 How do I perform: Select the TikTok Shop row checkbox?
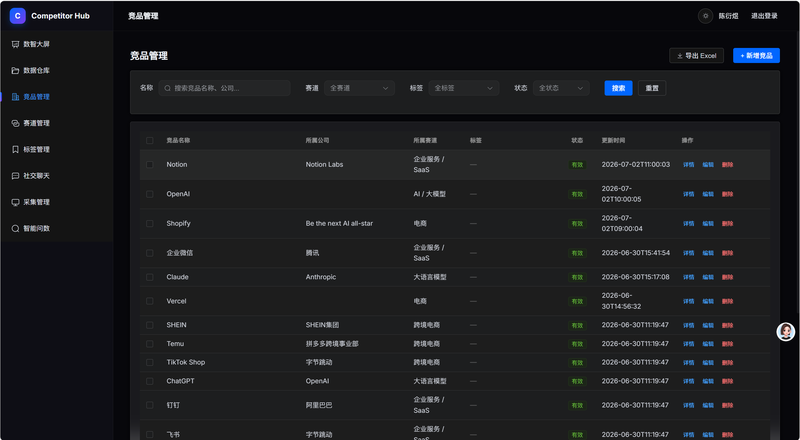tap(149, 362)
